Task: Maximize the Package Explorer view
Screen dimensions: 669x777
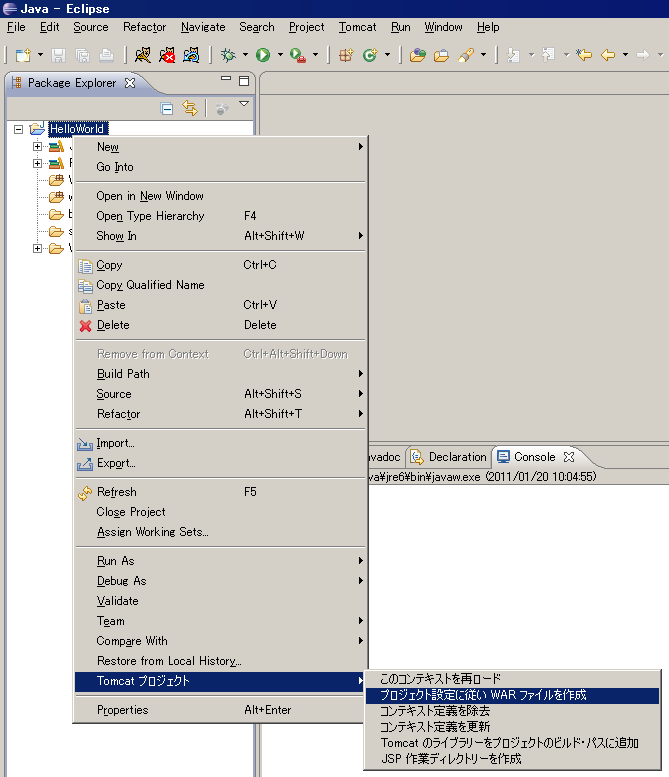Action: click(244, 81)
